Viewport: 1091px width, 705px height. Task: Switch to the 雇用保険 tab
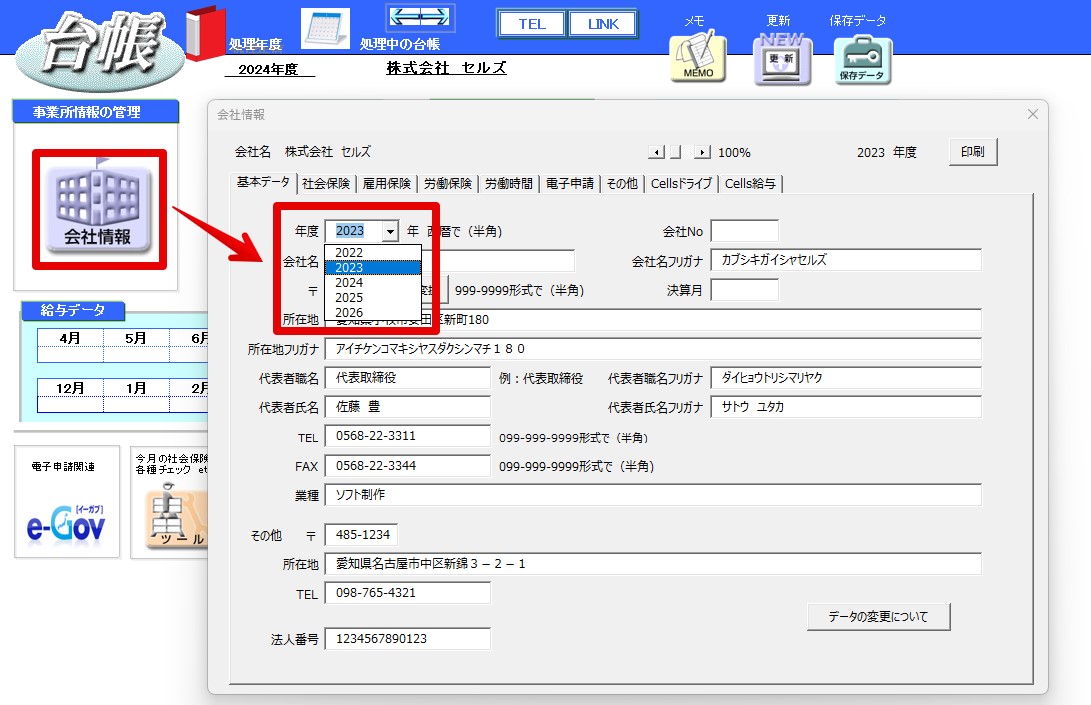click(x=387, y=184)
